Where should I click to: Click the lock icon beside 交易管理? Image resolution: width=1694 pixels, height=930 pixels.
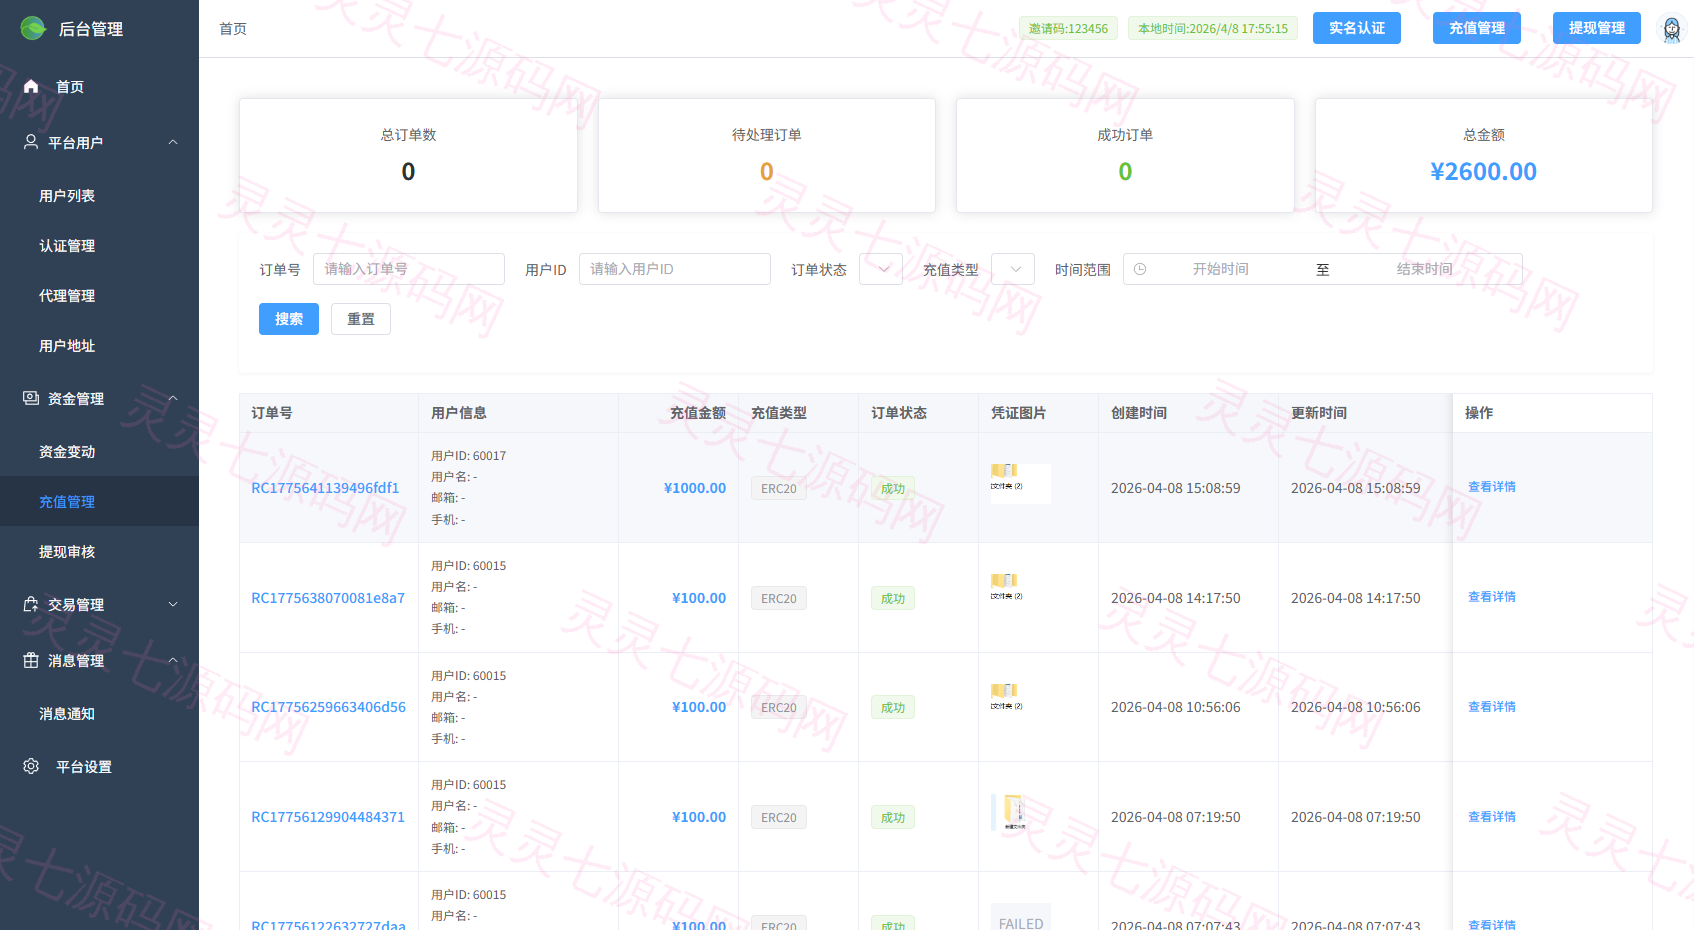click(31, 604)
